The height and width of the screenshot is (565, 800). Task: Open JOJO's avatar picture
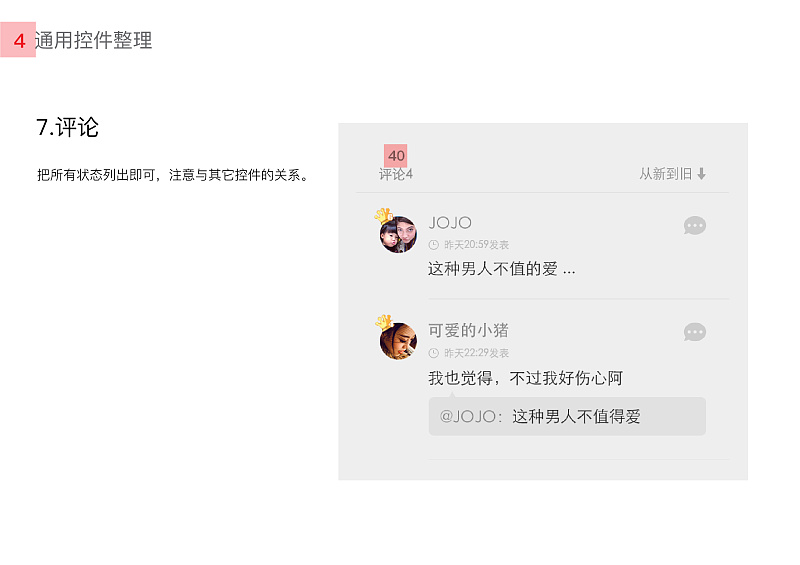point(398,234)
